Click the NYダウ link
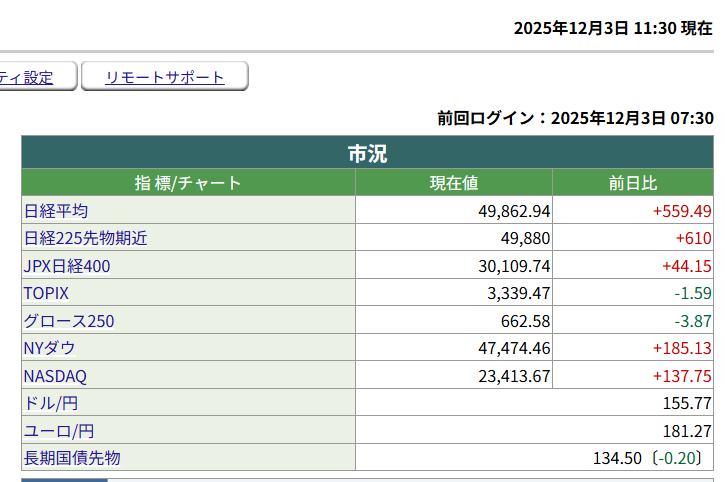 point(49,348)
